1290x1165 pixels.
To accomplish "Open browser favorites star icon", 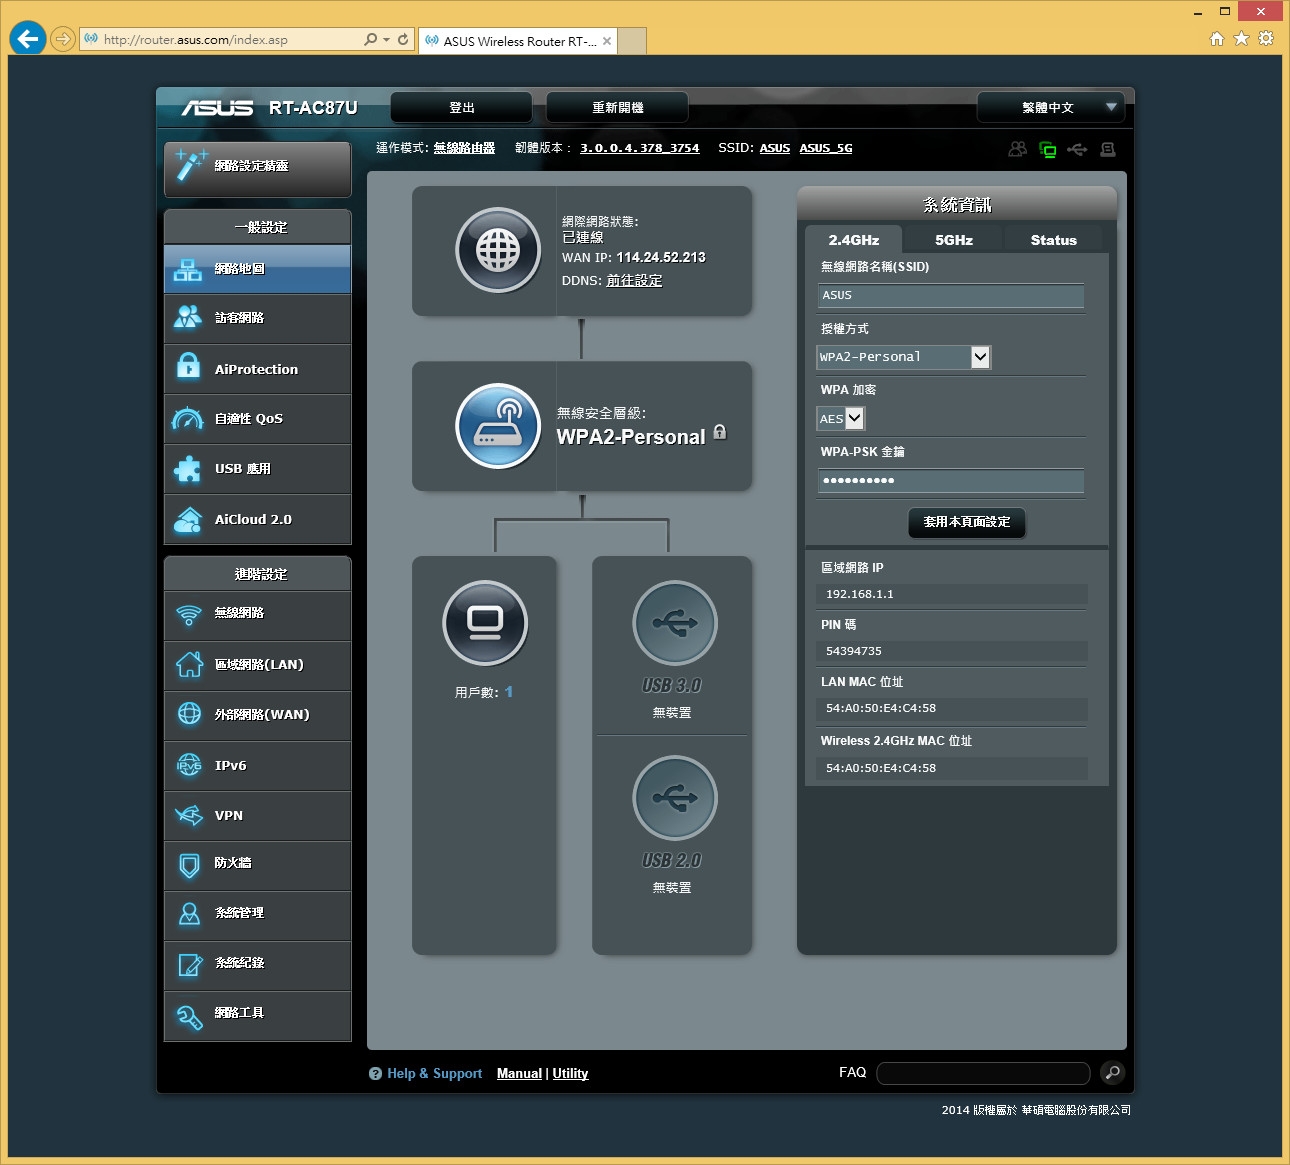I will 1242,39.
